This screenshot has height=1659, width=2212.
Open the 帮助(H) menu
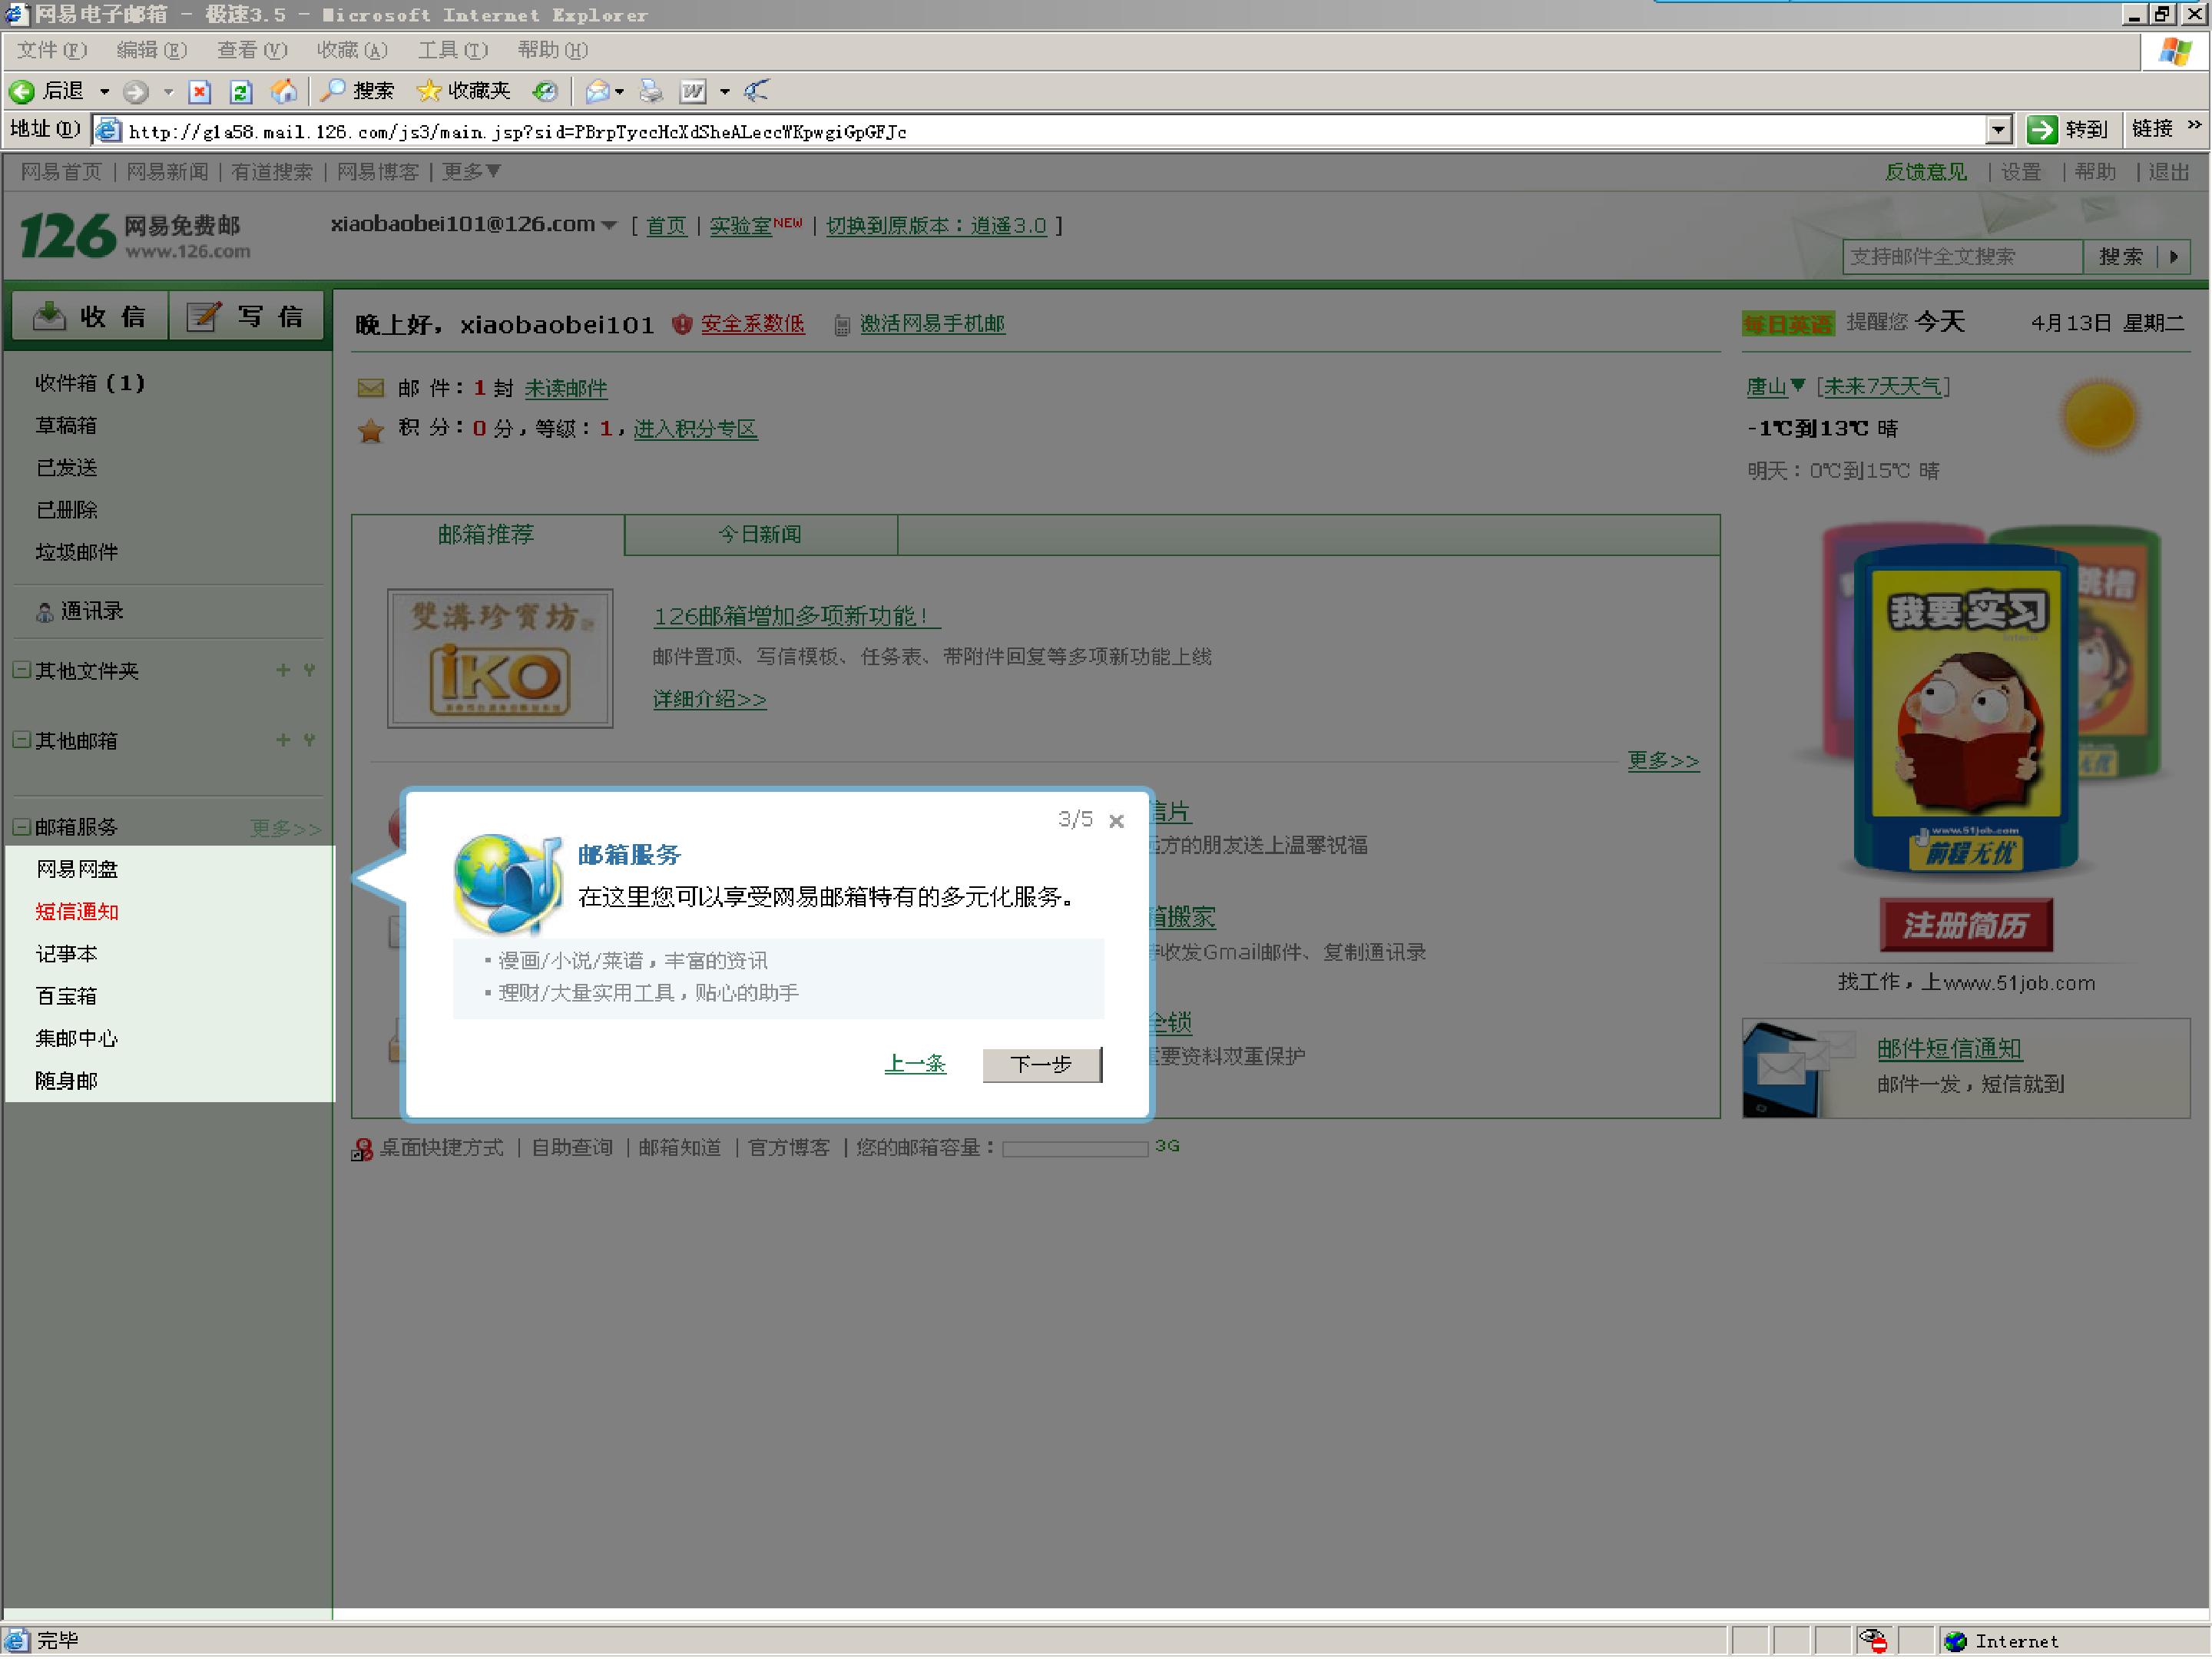[553, 50]
